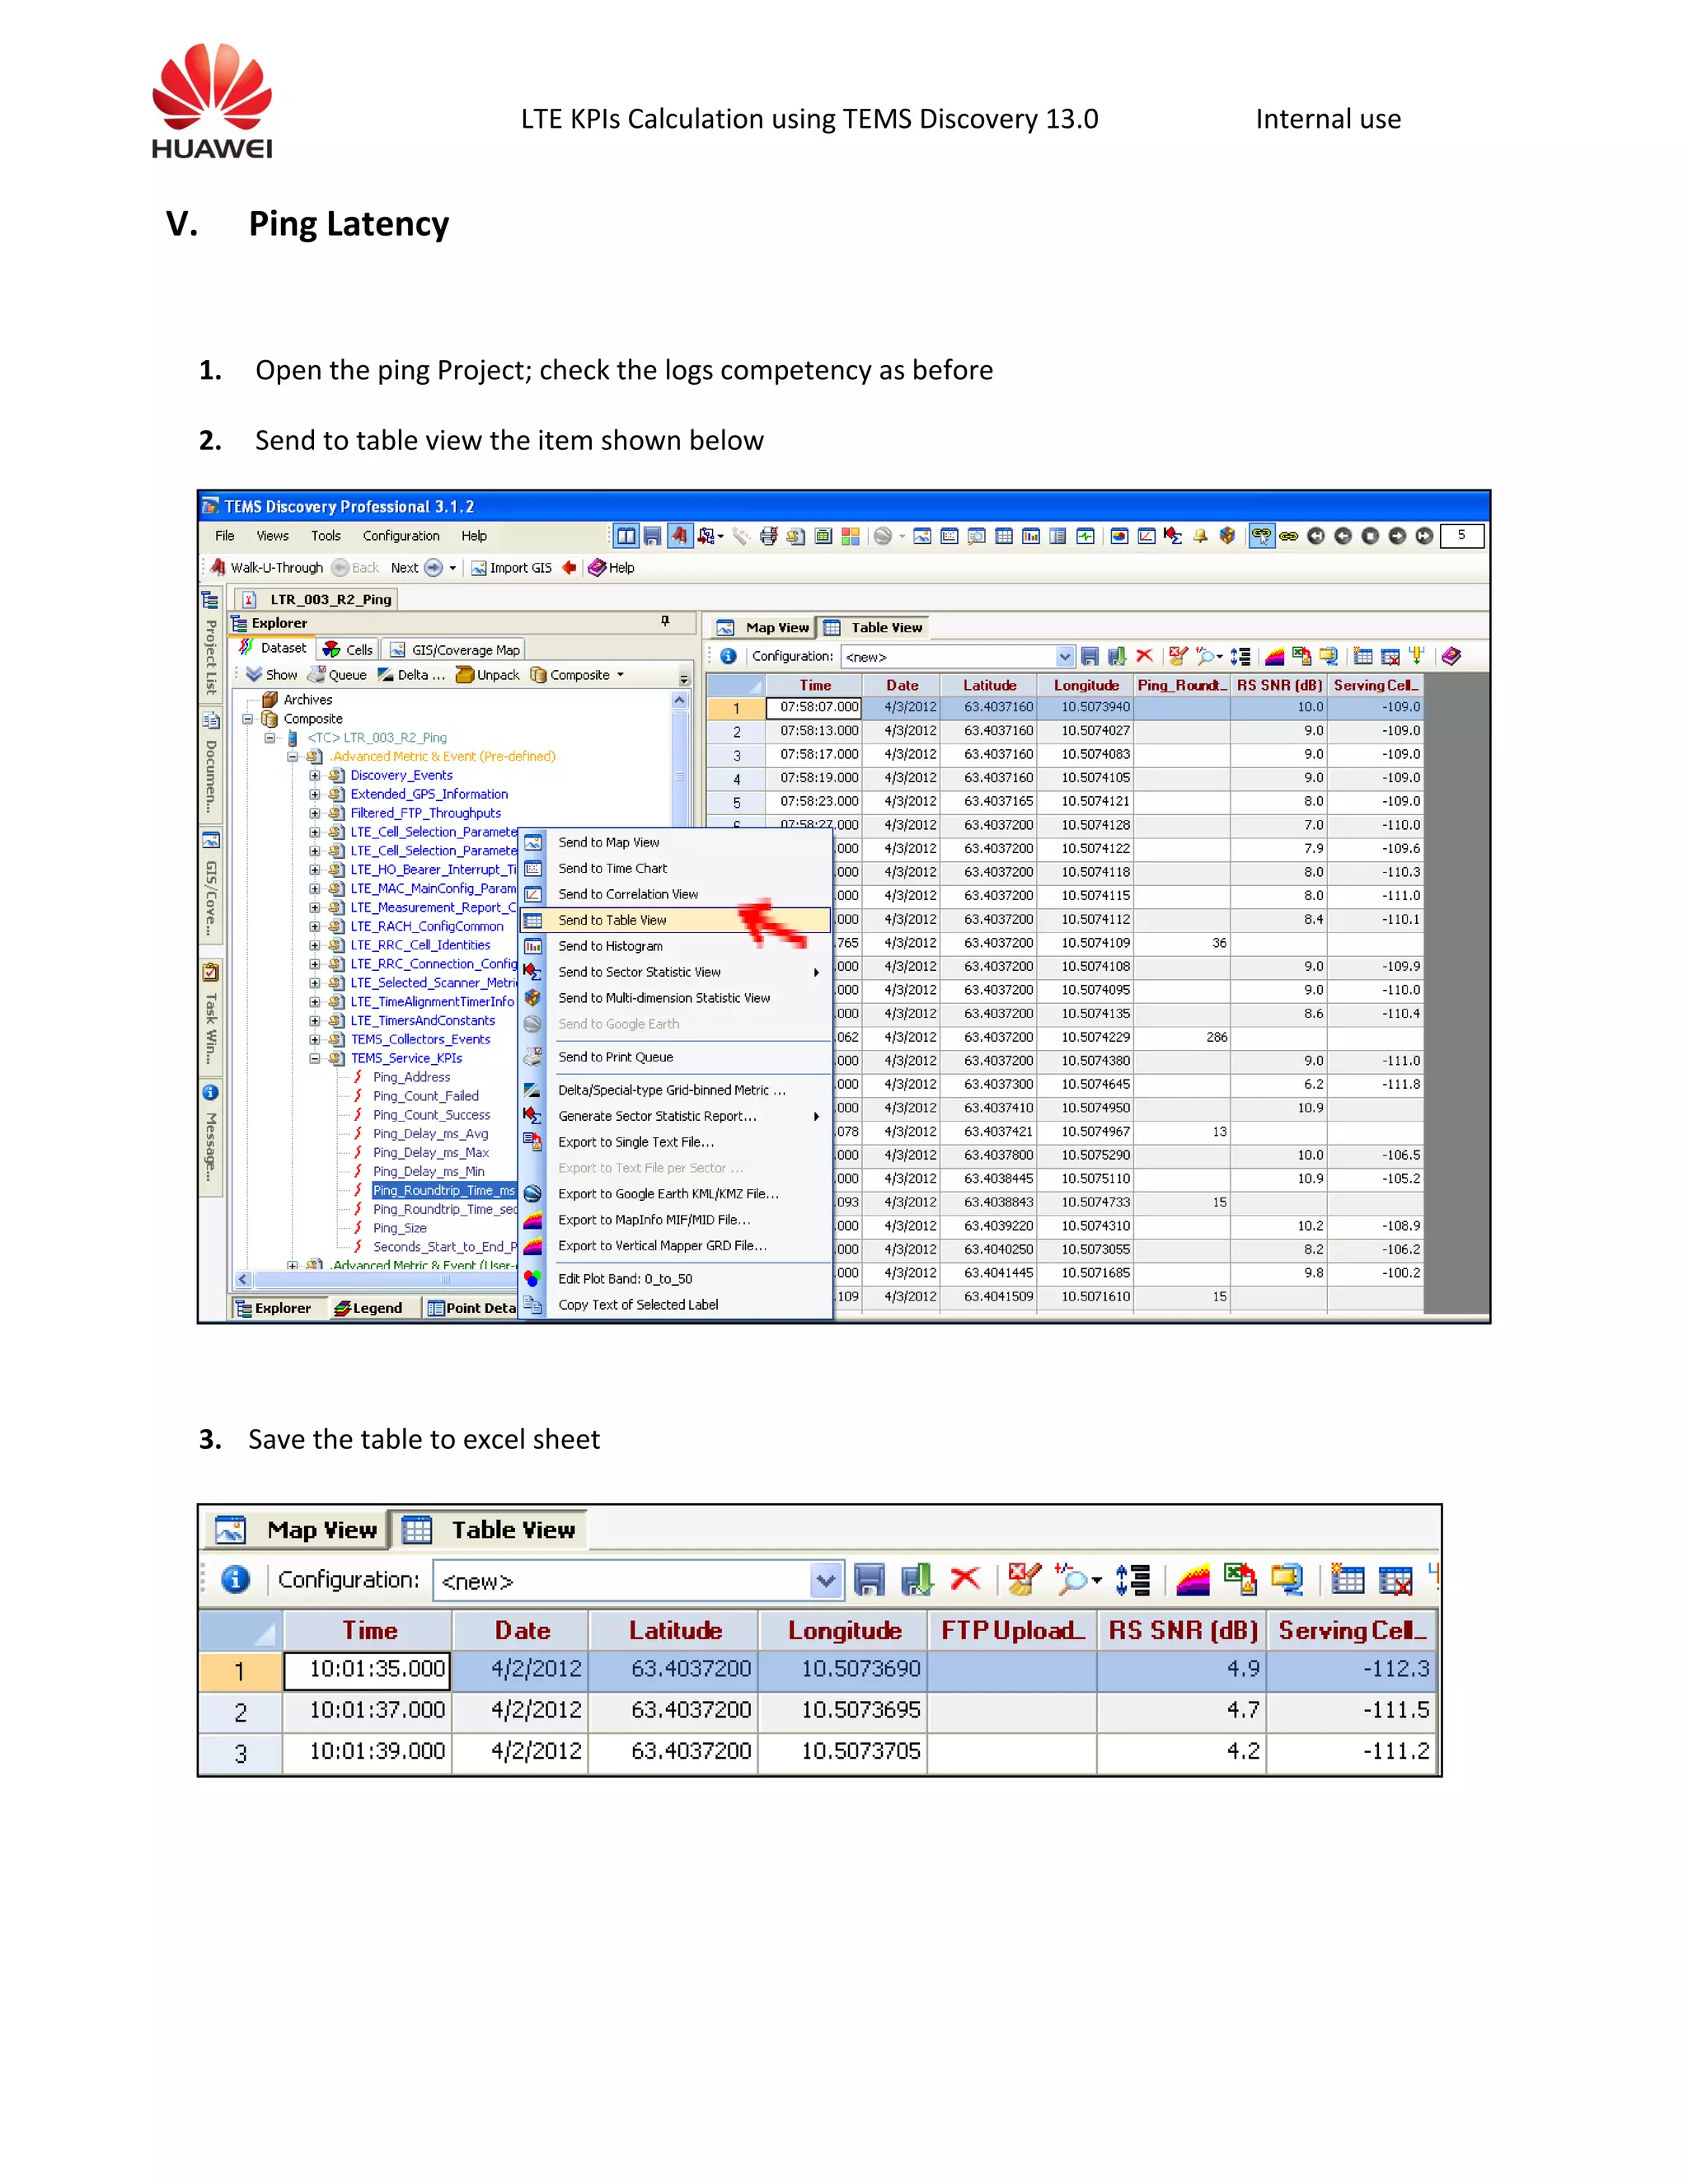Choose Edit Plot Band: 0_to_50
The width and height of the screenshot is (1688, 2184).
click(x=675, y=1279)
